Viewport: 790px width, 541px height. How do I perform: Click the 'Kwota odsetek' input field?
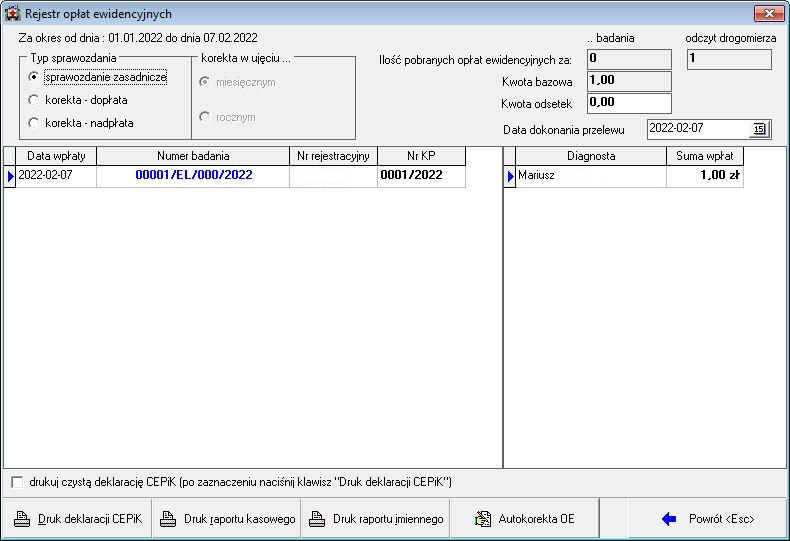[628, 103]
